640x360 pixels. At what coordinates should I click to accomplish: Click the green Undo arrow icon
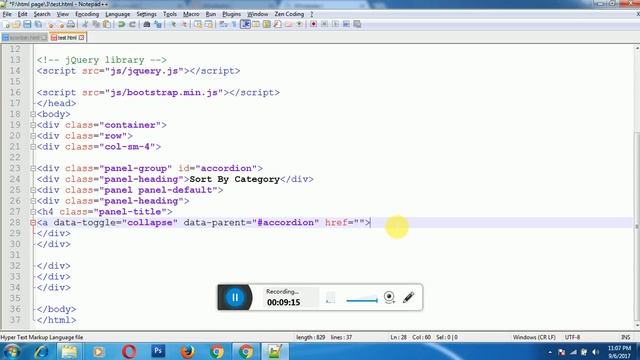coord(121,24)
